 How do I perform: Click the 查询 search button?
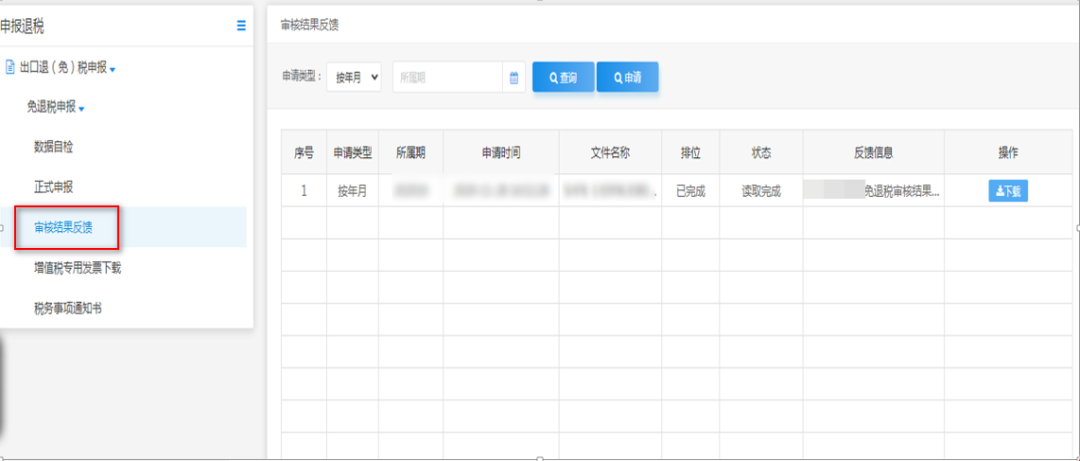[563, 77]
